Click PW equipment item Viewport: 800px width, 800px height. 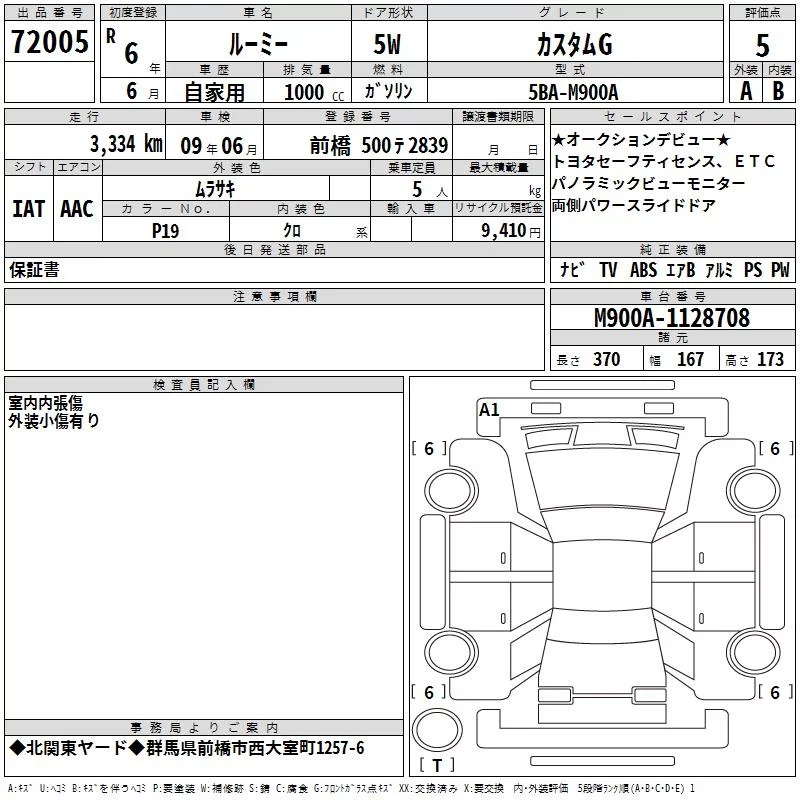(x=780, y=270)
